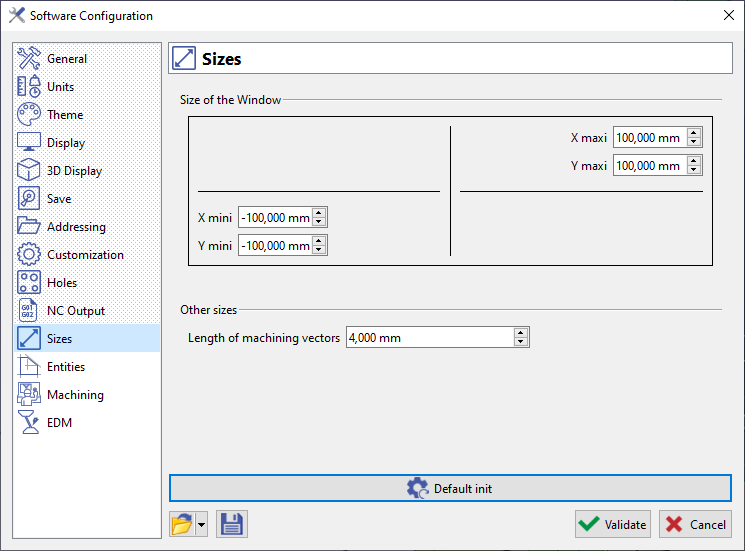Decrease Y maxi value with down arrow
The width and height of the screenshot is (745, 551).
(694, 170)
